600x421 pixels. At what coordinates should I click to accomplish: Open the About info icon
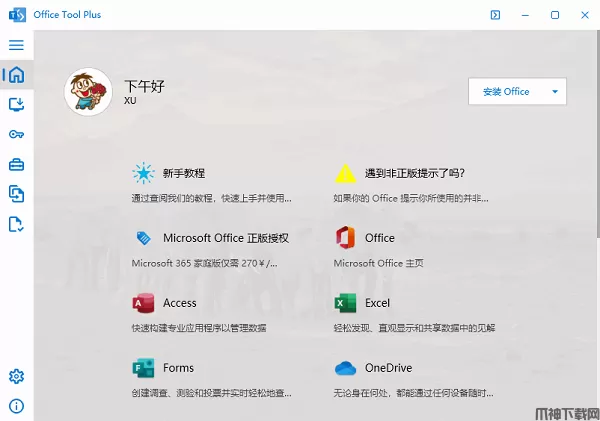[16, 406]
